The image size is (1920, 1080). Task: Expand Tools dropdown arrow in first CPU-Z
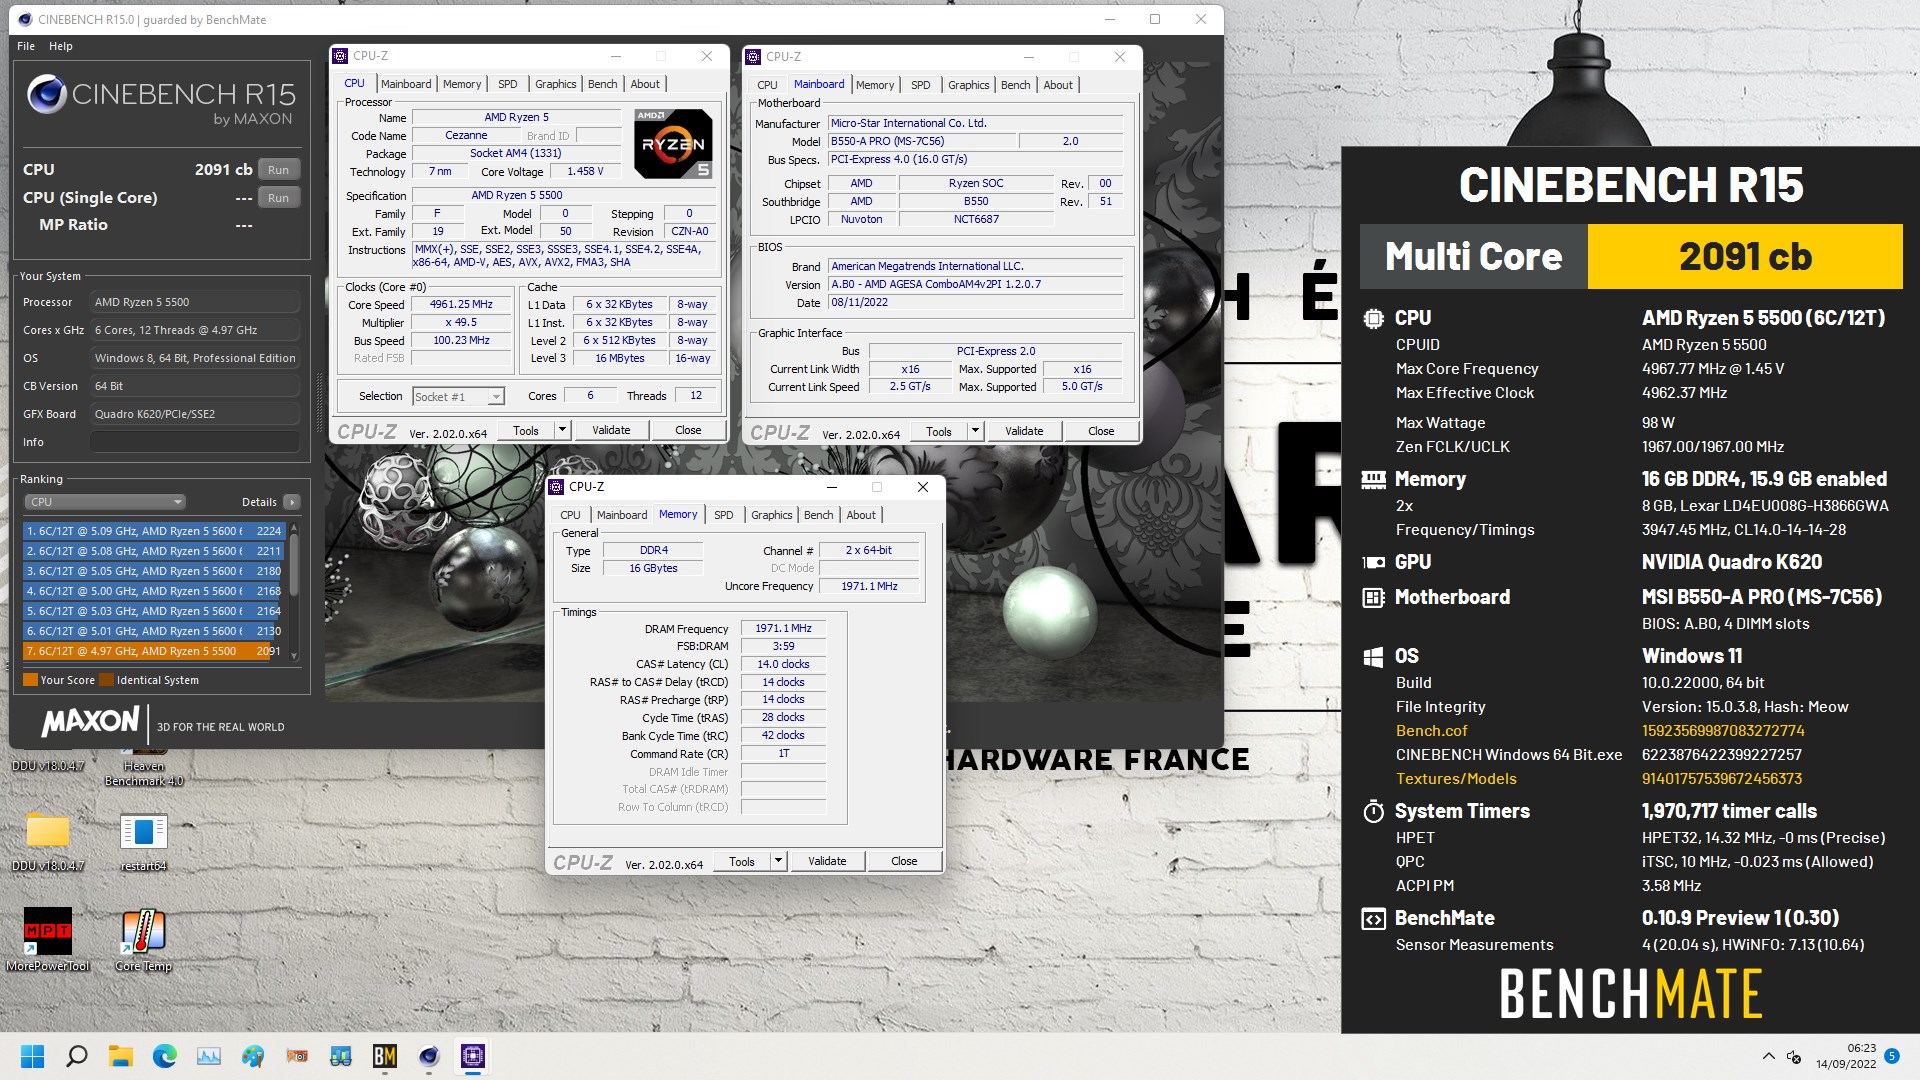point(562,431)
